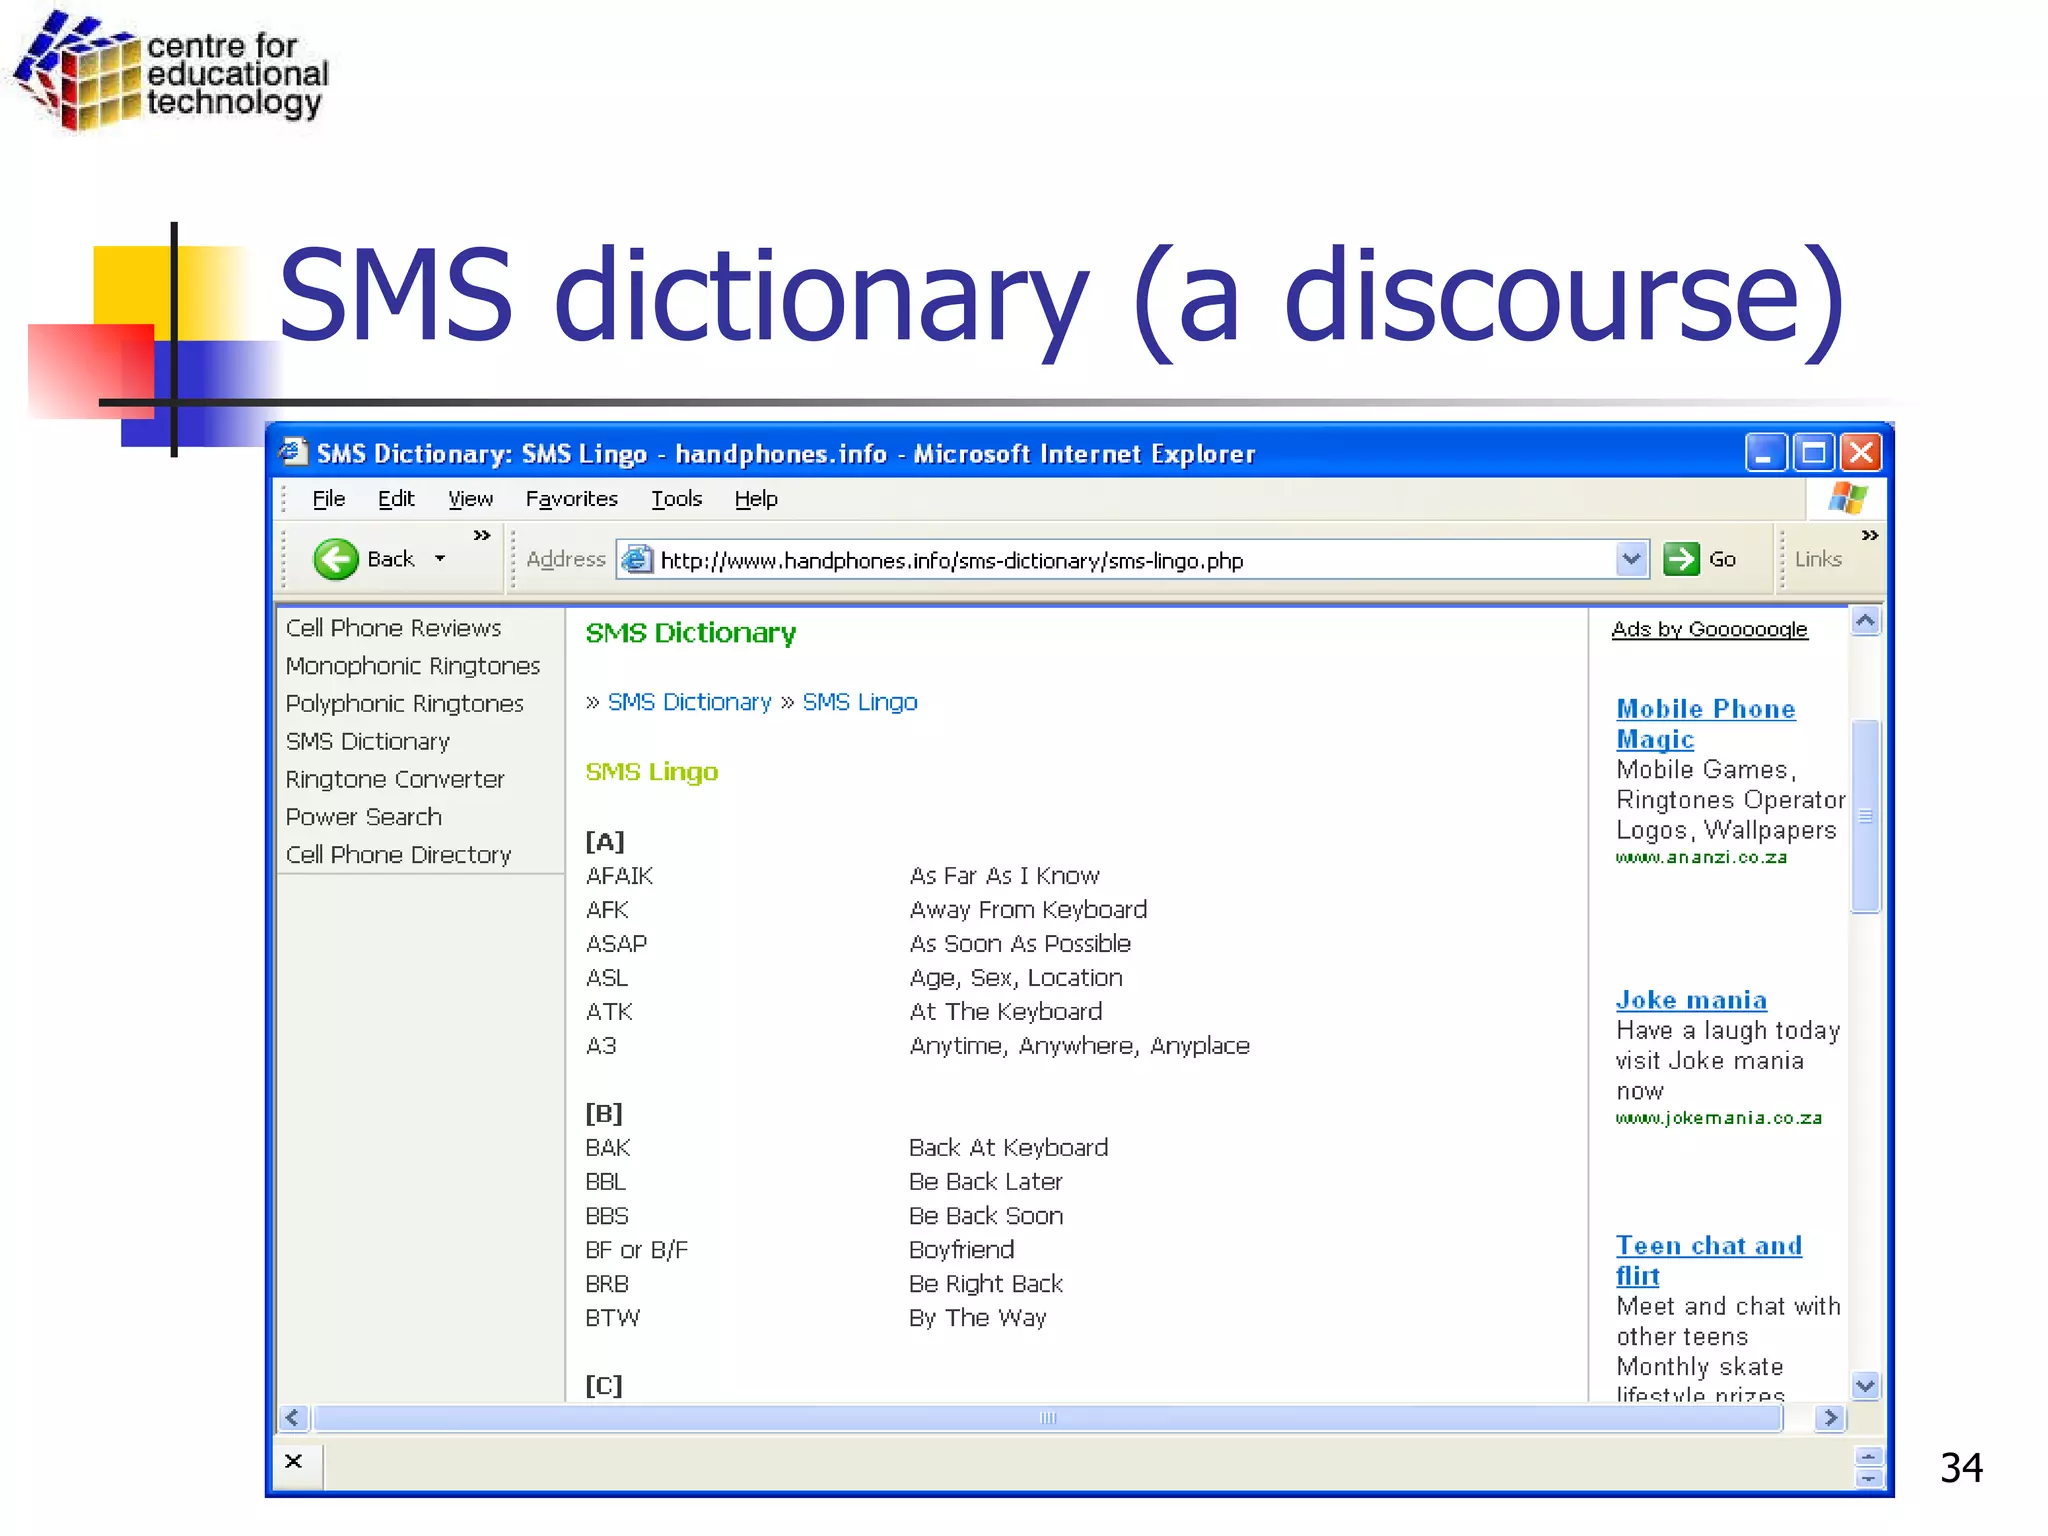
Task: Click the Windows flag logo throbber
Action: pyautogui.click(x=1847, y=497)
